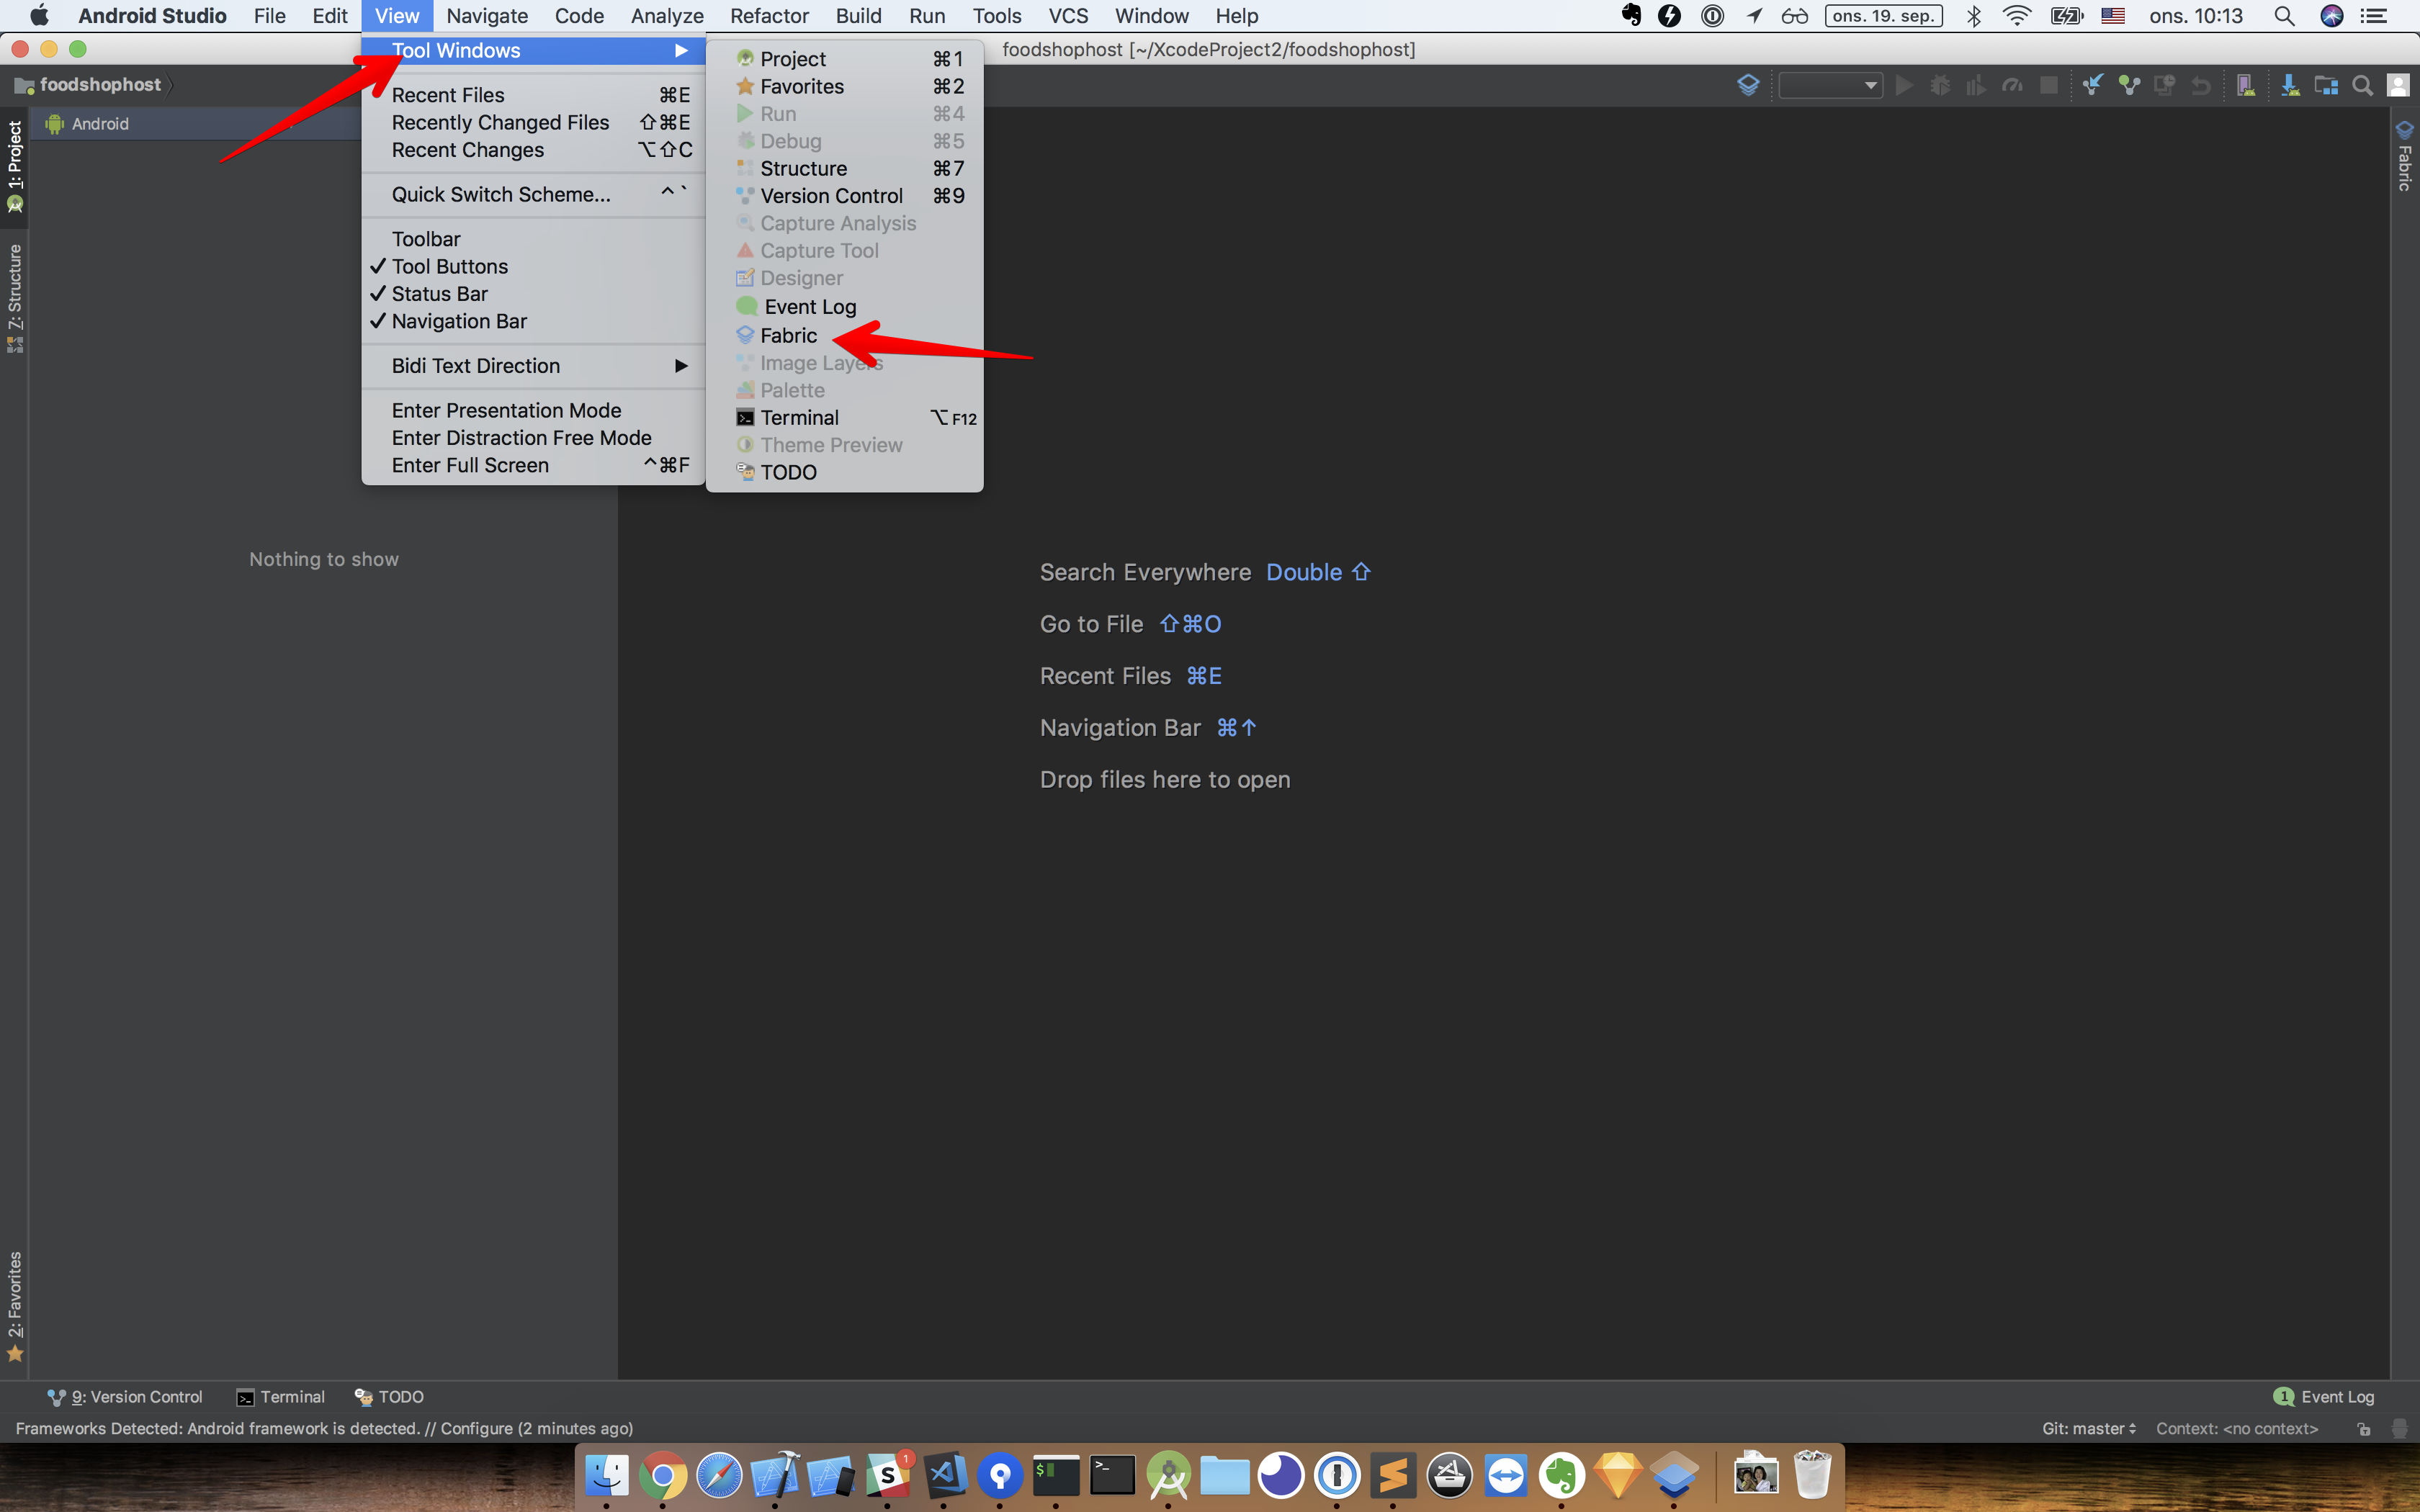Image resolution: width=2420 pixels, height=1512 pixels.
Task: Select Project in the Tool Windows submenu
Action: 844,59
